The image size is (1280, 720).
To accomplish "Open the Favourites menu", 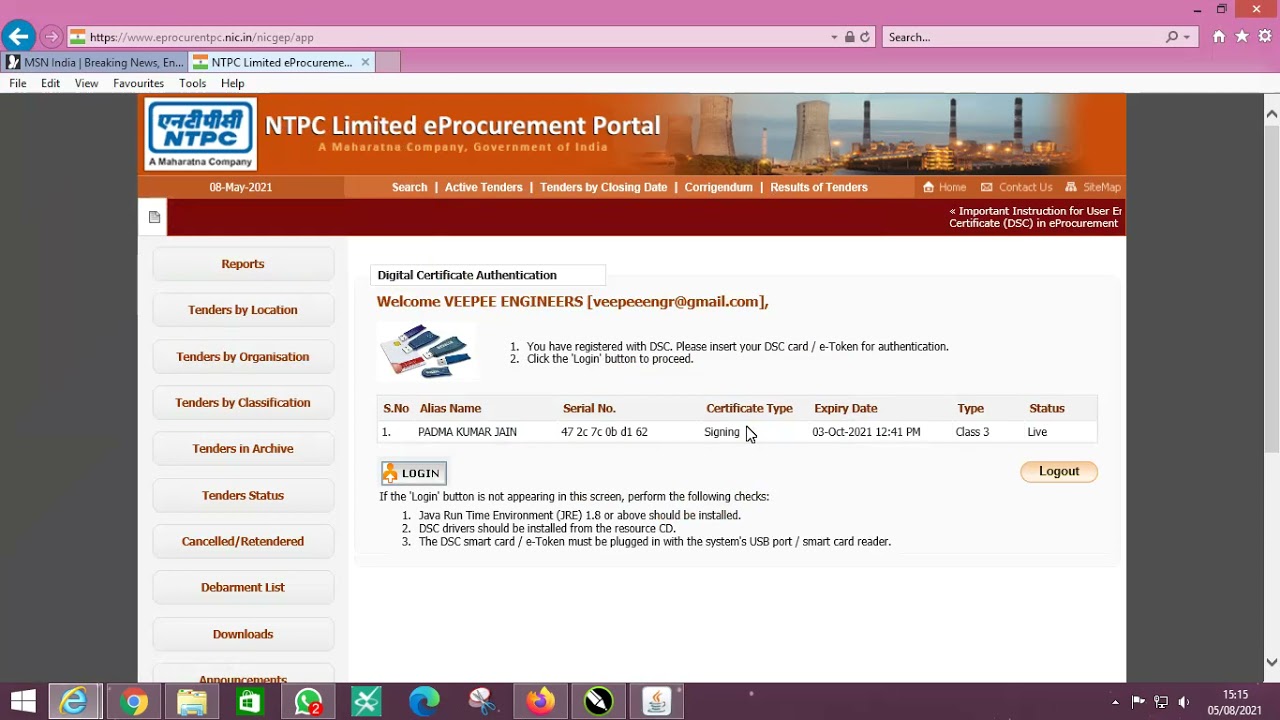I will (x=138, y=83).
